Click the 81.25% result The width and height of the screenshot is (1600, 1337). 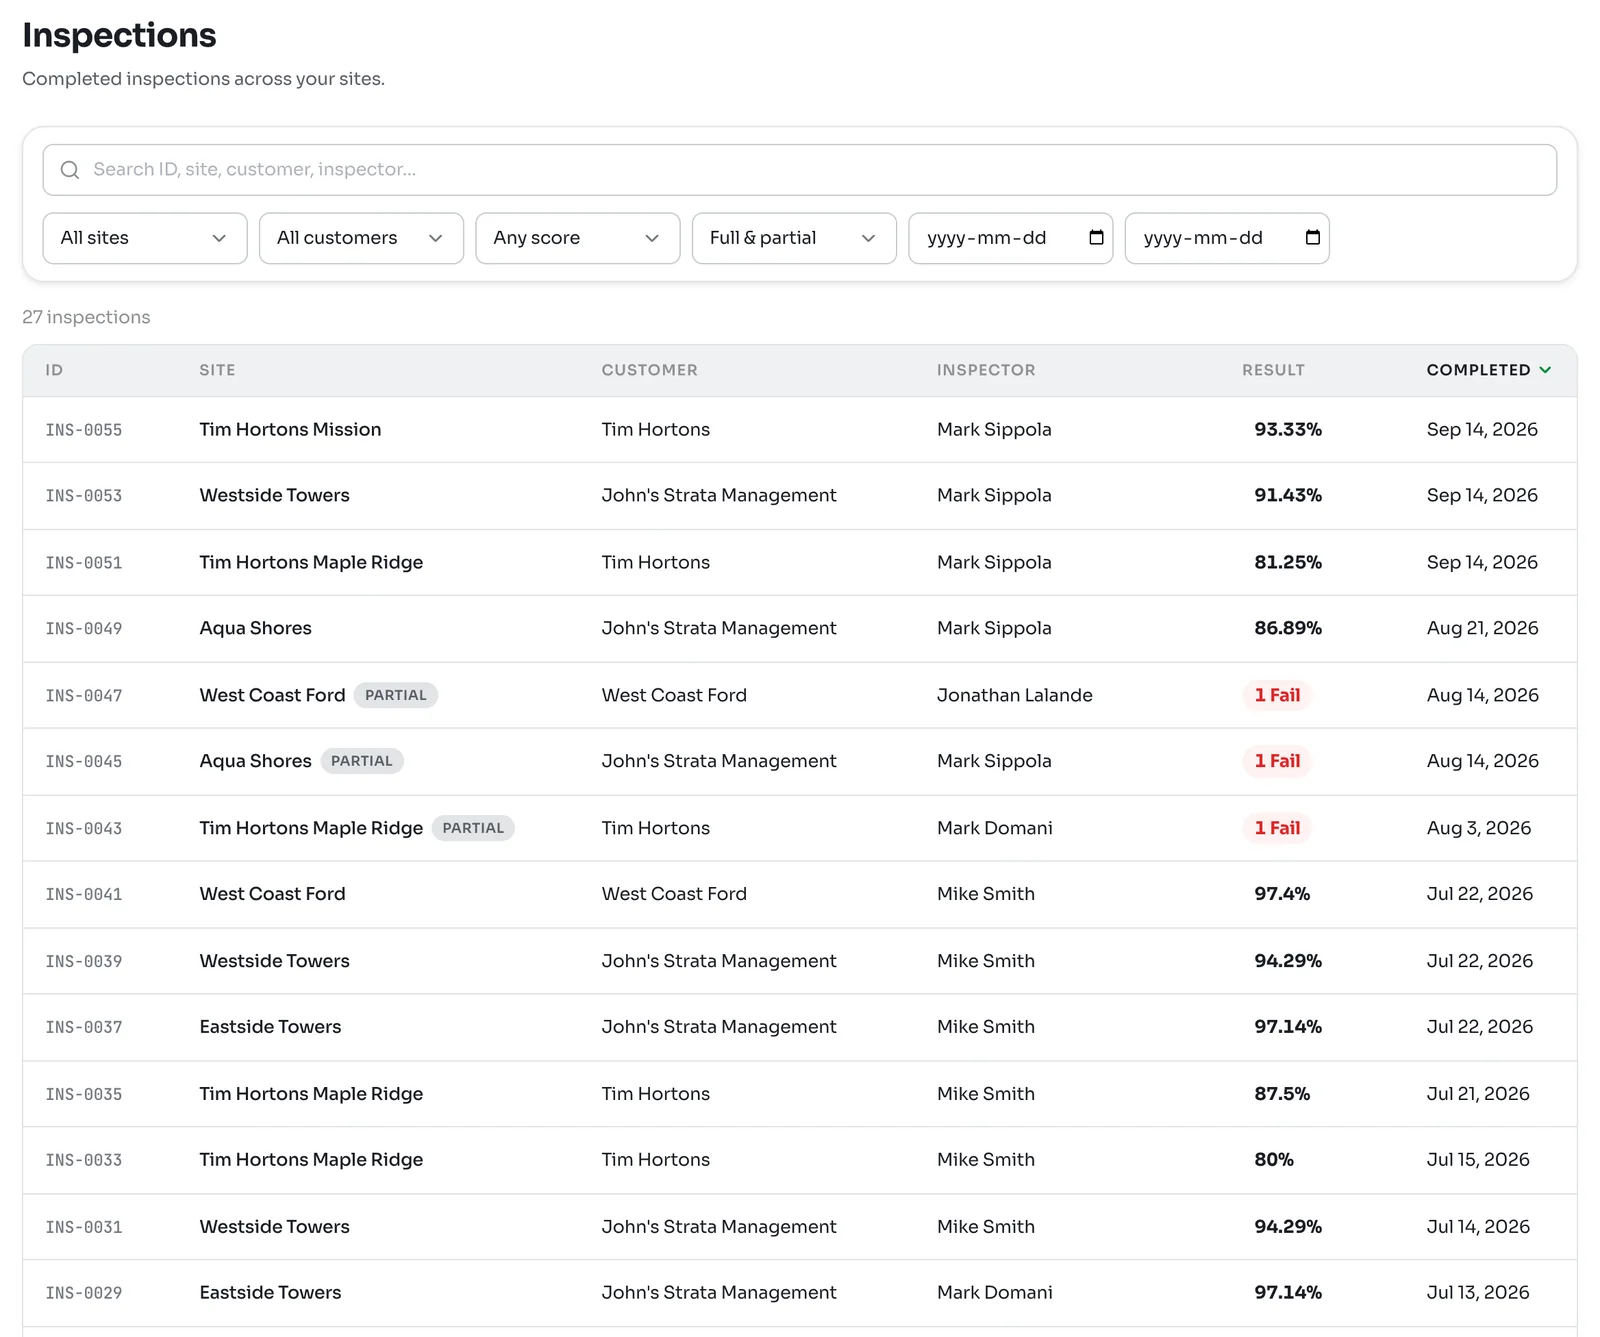pyautogui.click(x=1288, y=563)
